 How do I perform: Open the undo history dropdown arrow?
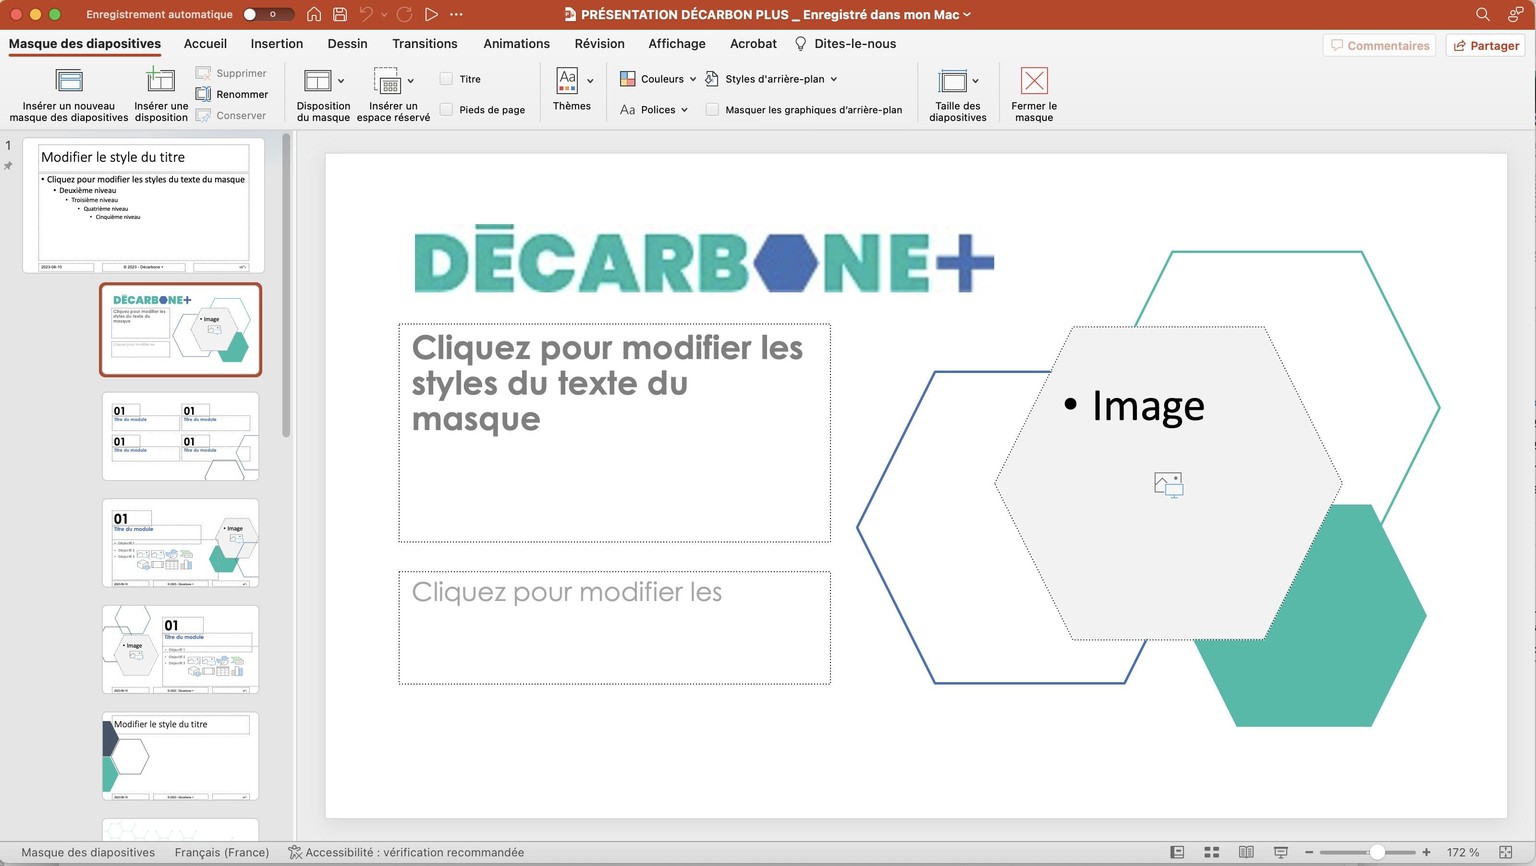tap(384, 14)
